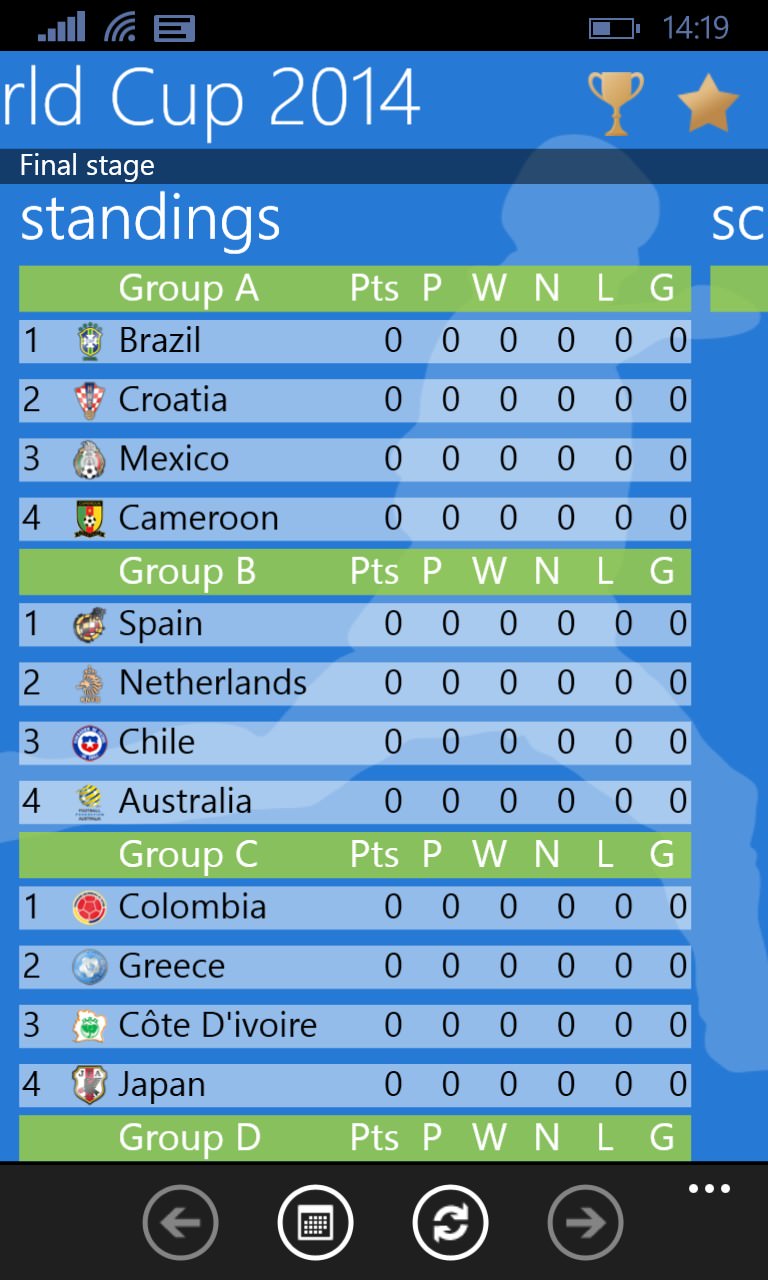Tap the refresh button in app bar
This screenshot has height=1280, width=768.
click(450, 1222)
